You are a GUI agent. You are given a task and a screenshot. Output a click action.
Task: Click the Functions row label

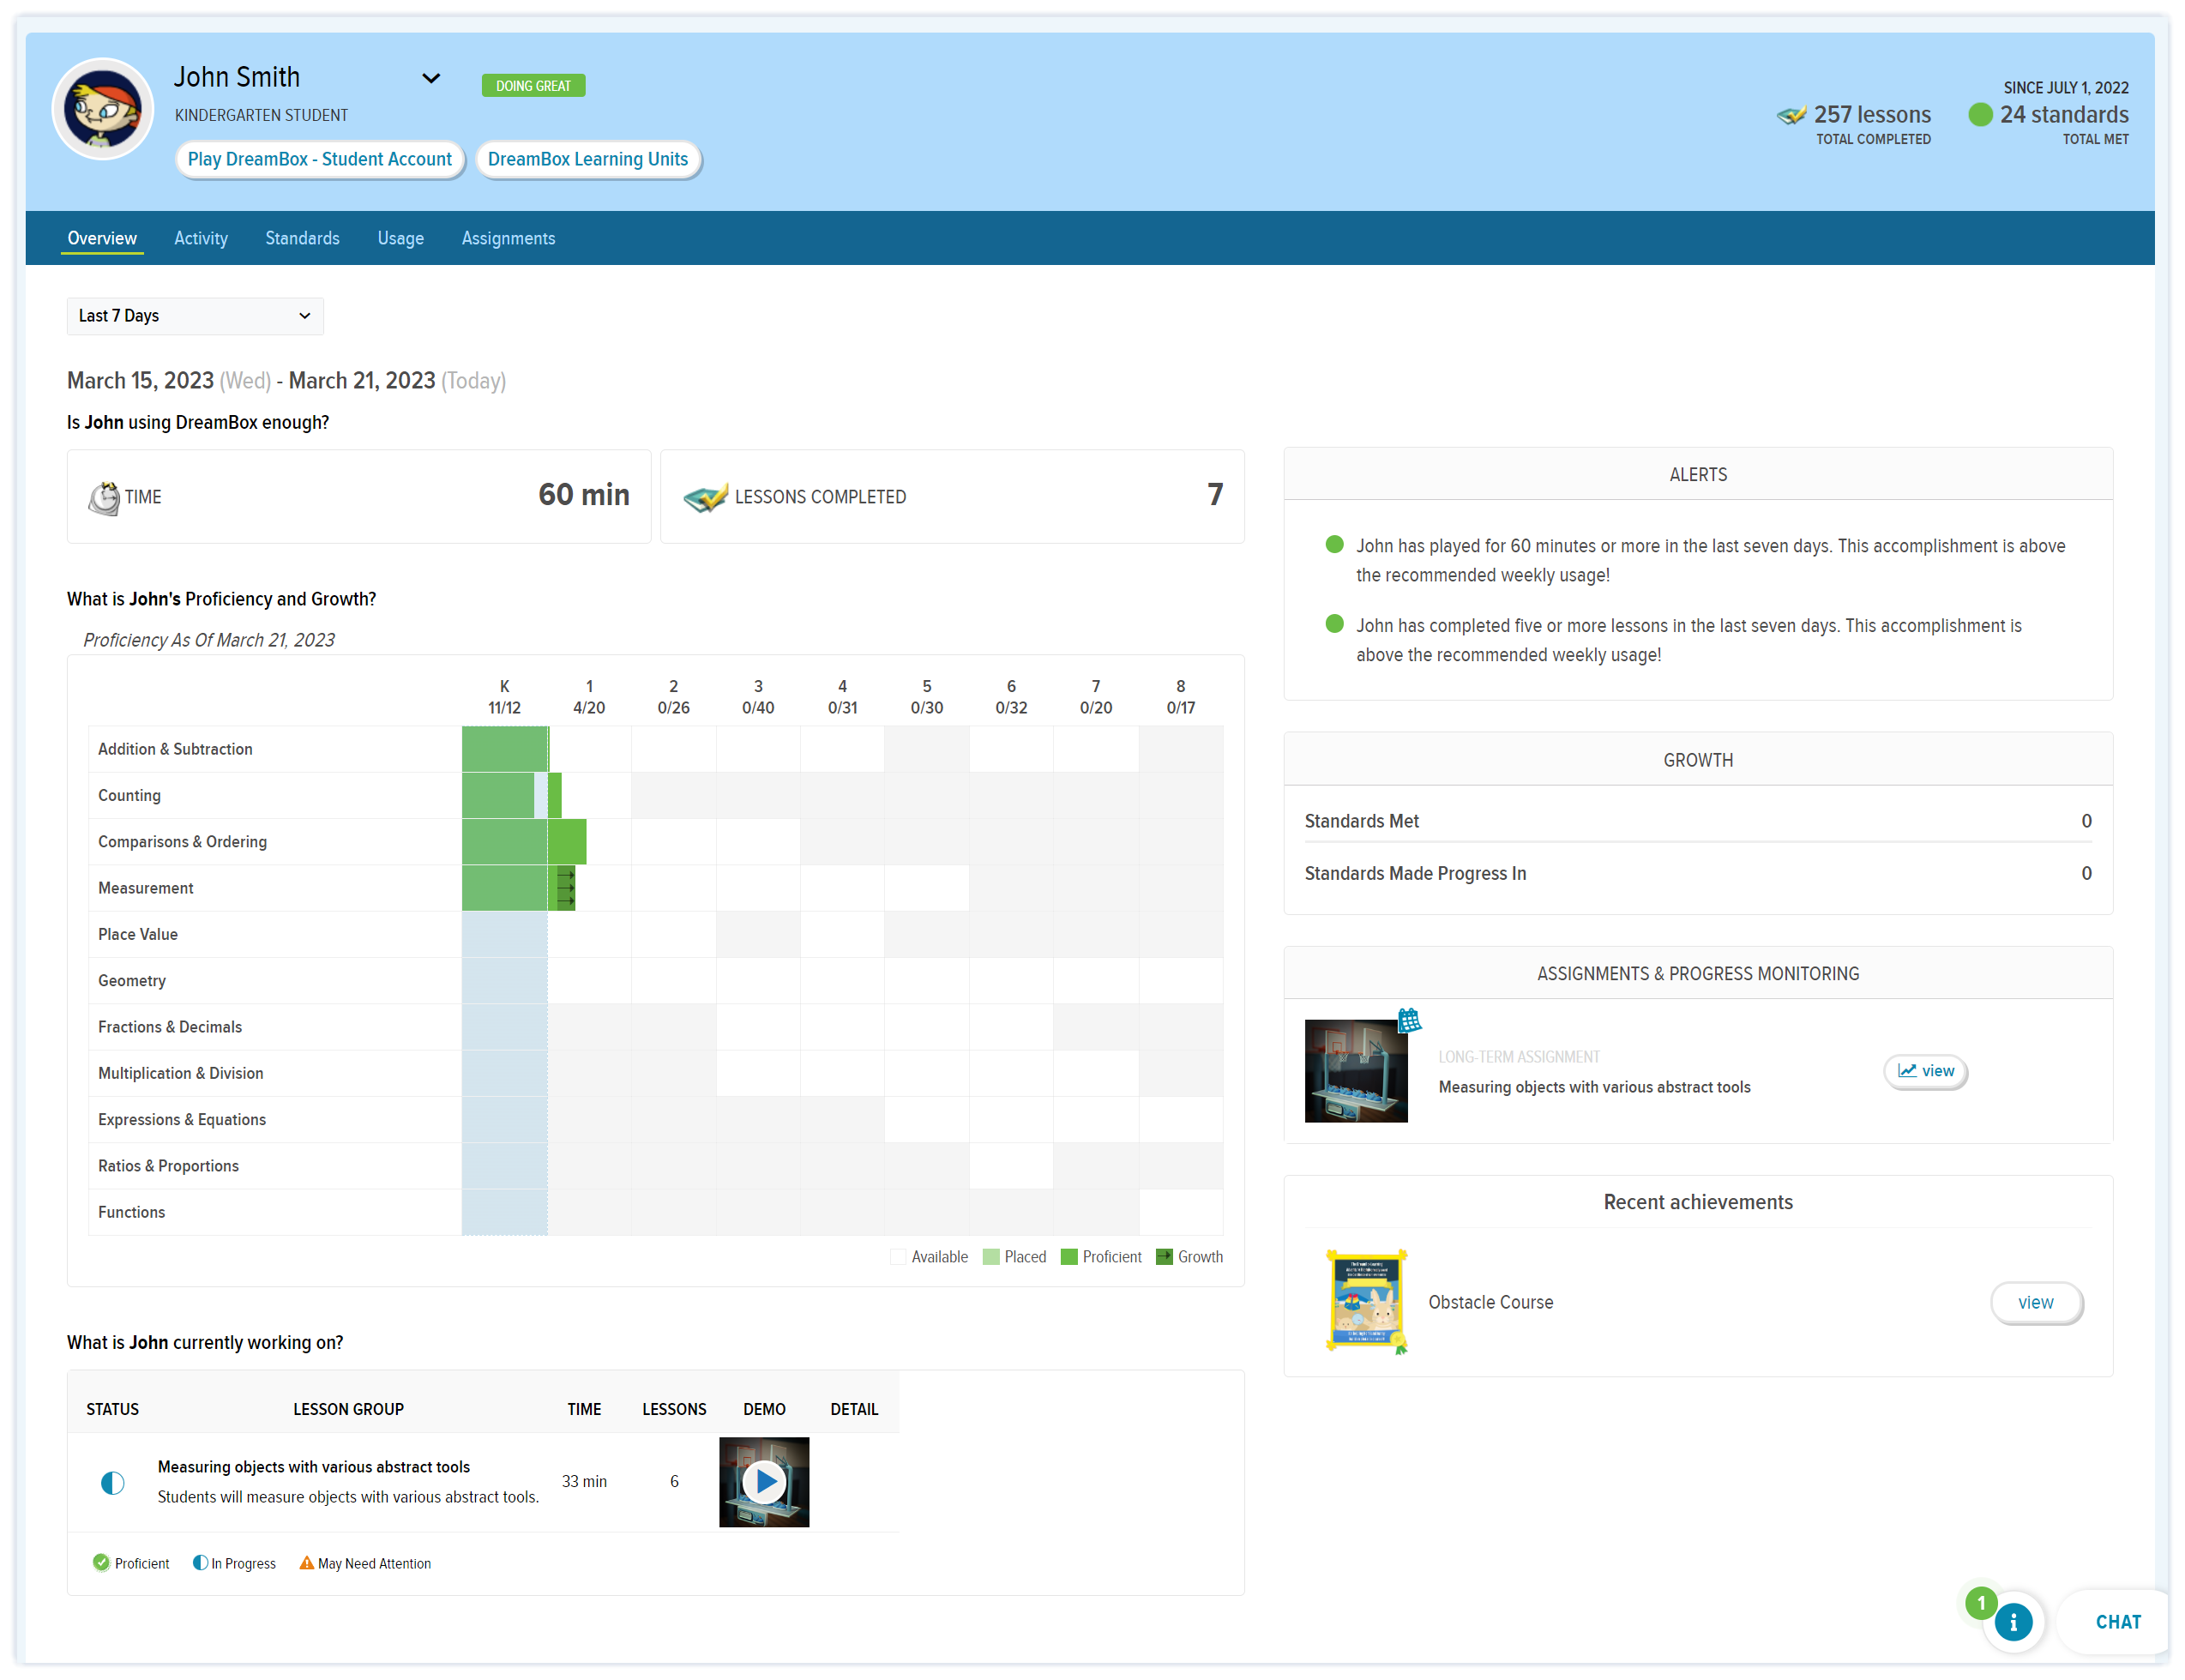[132, 1212]
